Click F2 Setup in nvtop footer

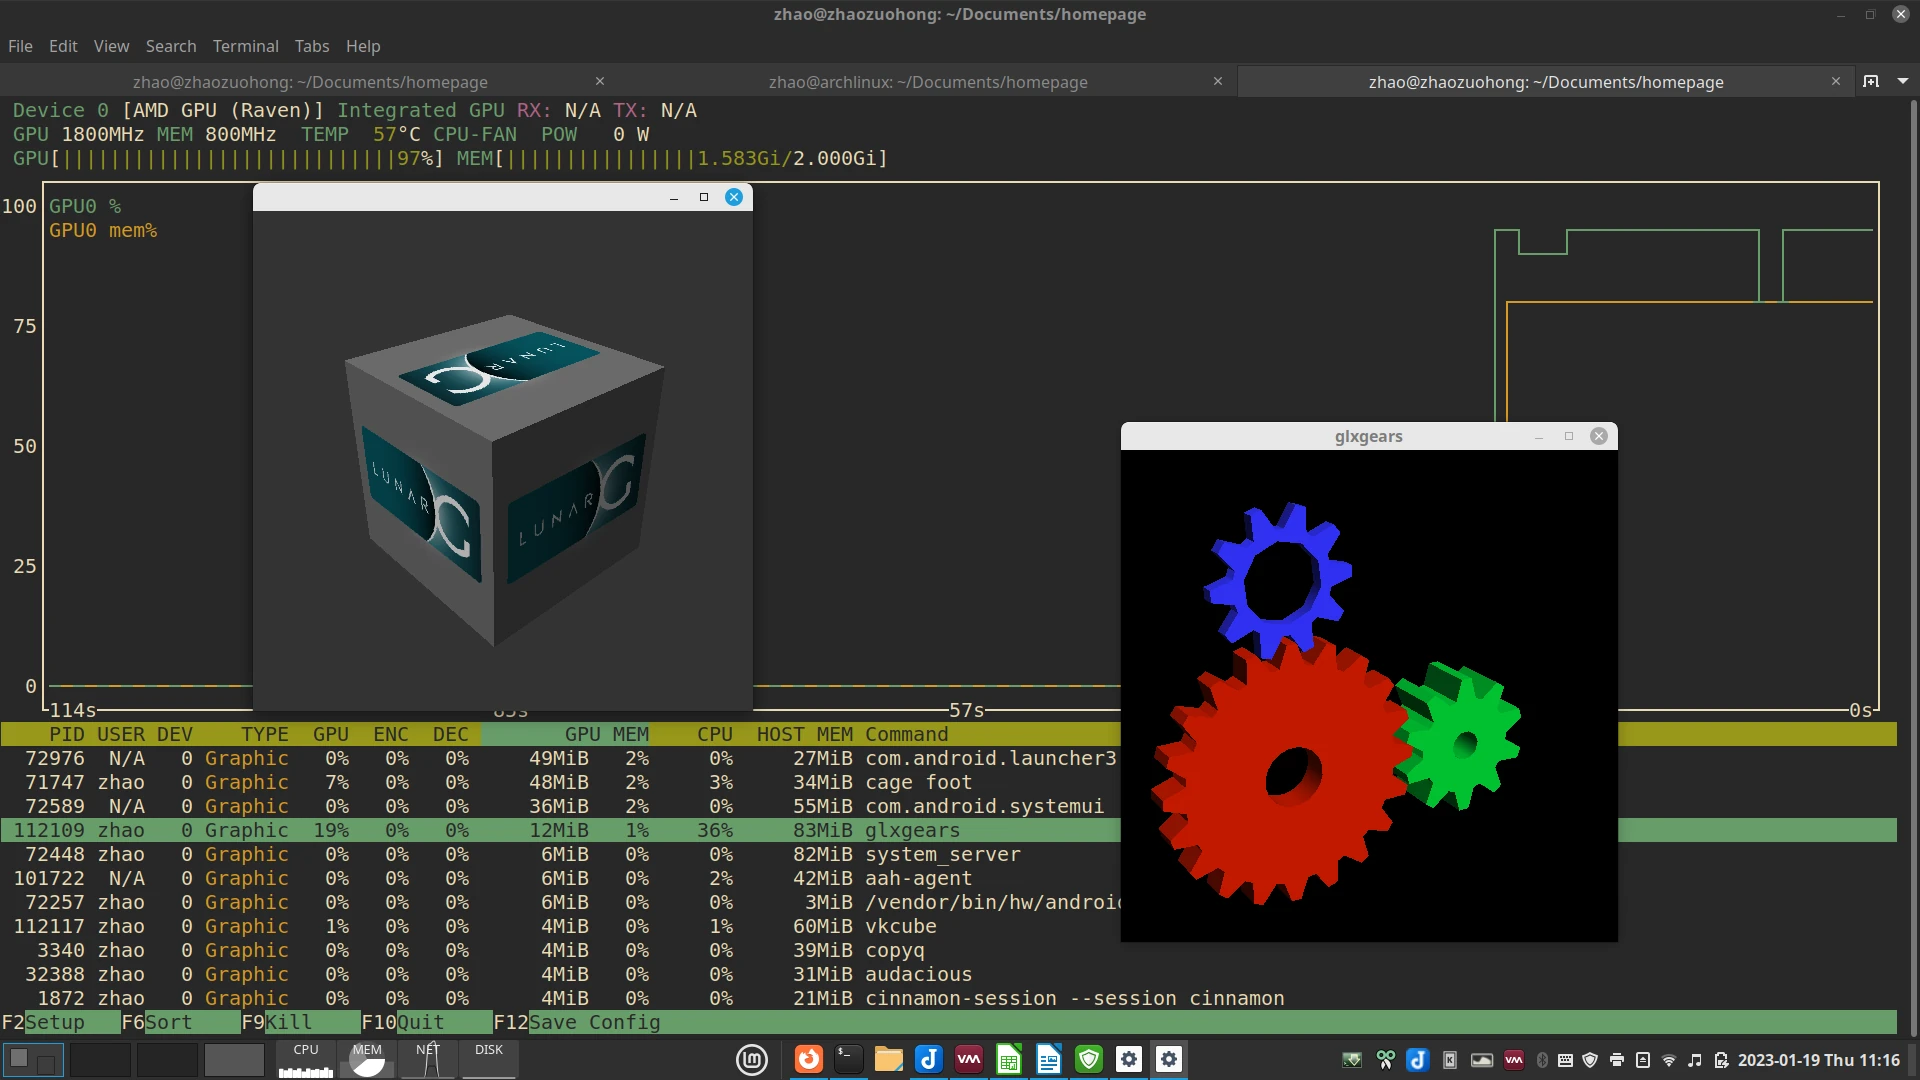[x=60, y=1022]
